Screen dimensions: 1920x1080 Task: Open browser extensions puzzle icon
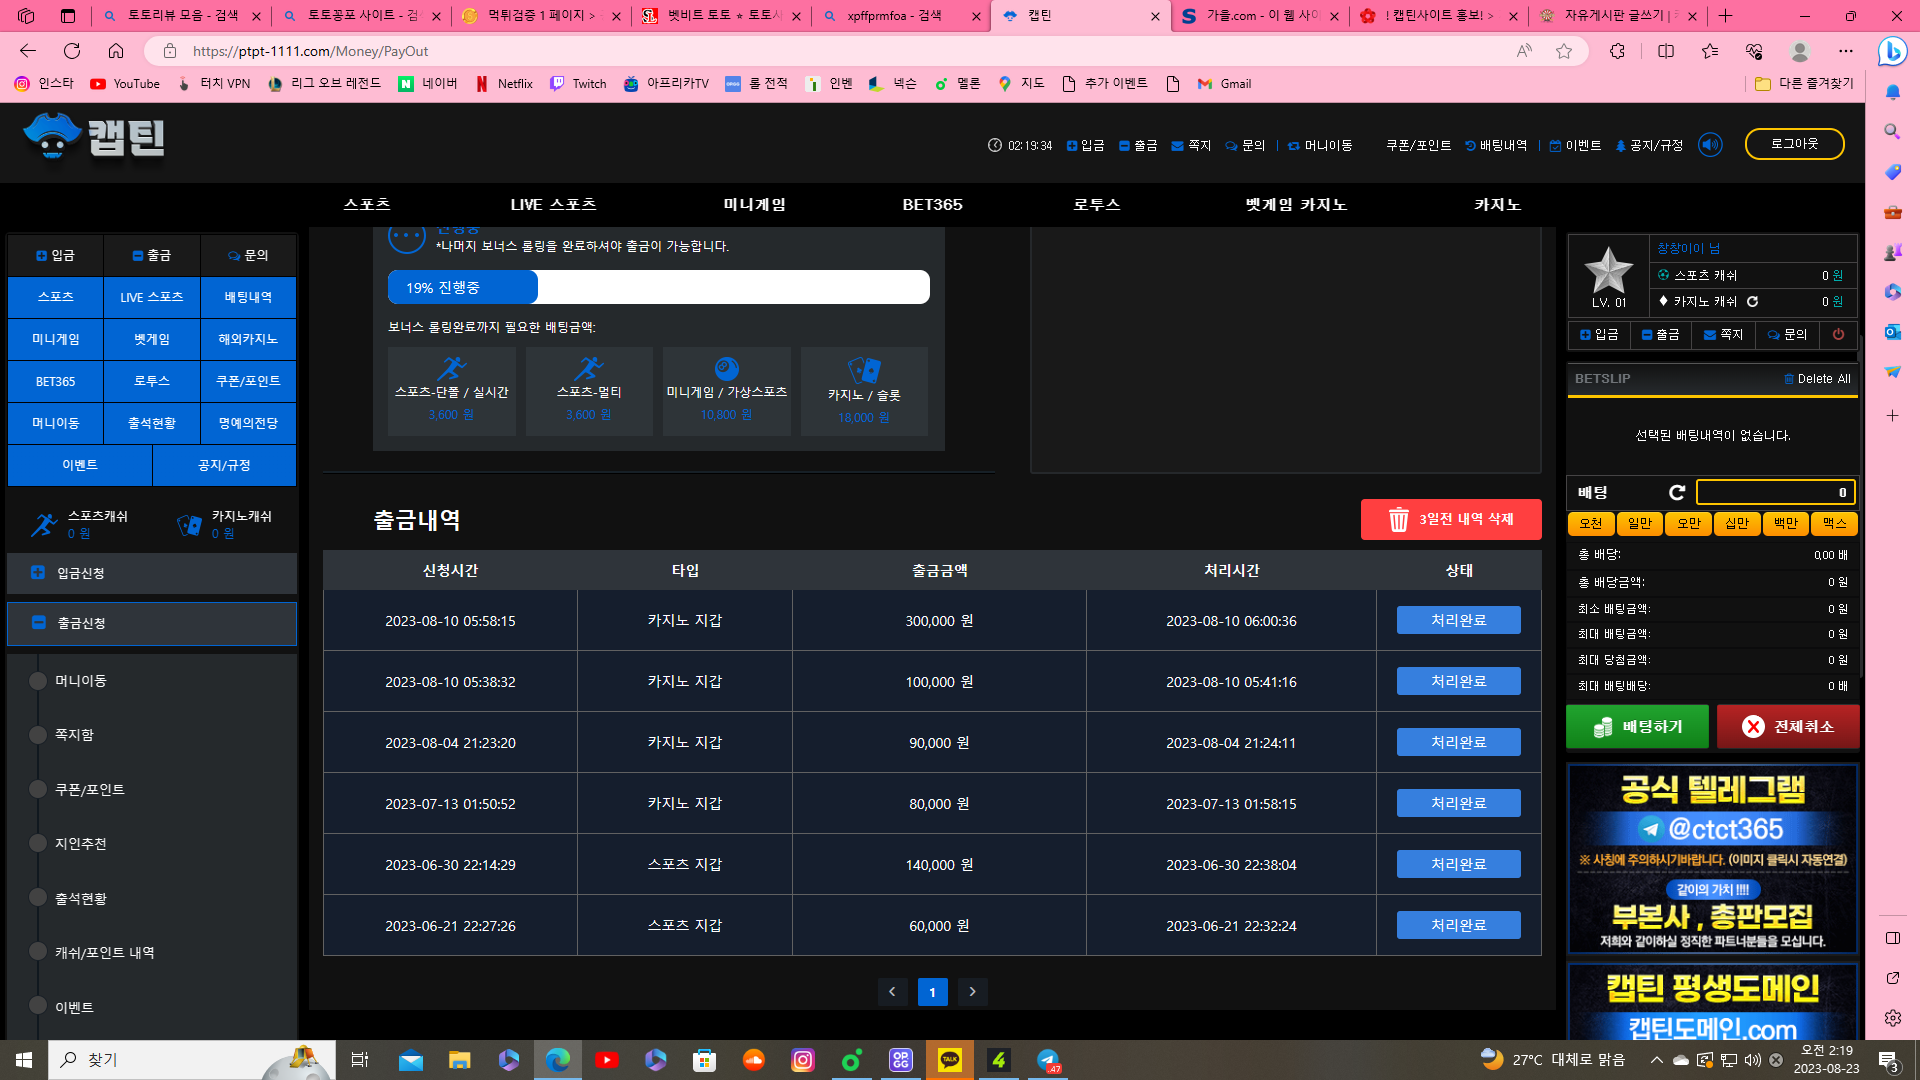pyautogui.click(x=1617, y=51)
